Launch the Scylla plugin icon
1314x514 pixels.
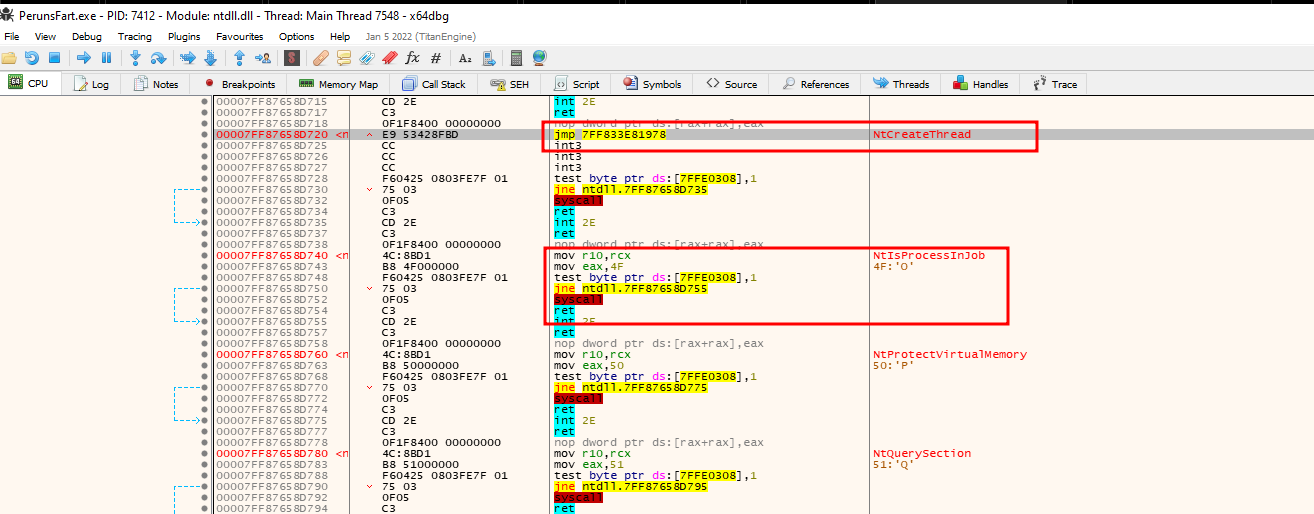click(x=291, y=58)
